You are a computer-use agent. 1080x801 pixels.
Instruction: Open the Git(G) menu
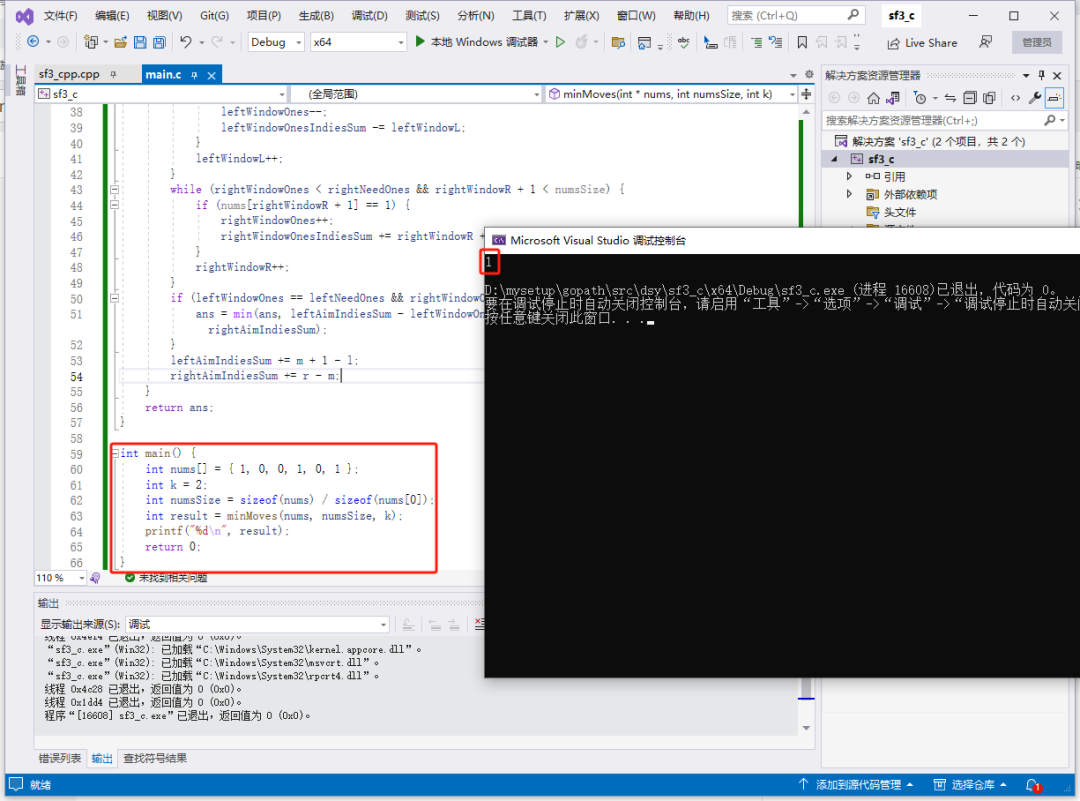214,15
